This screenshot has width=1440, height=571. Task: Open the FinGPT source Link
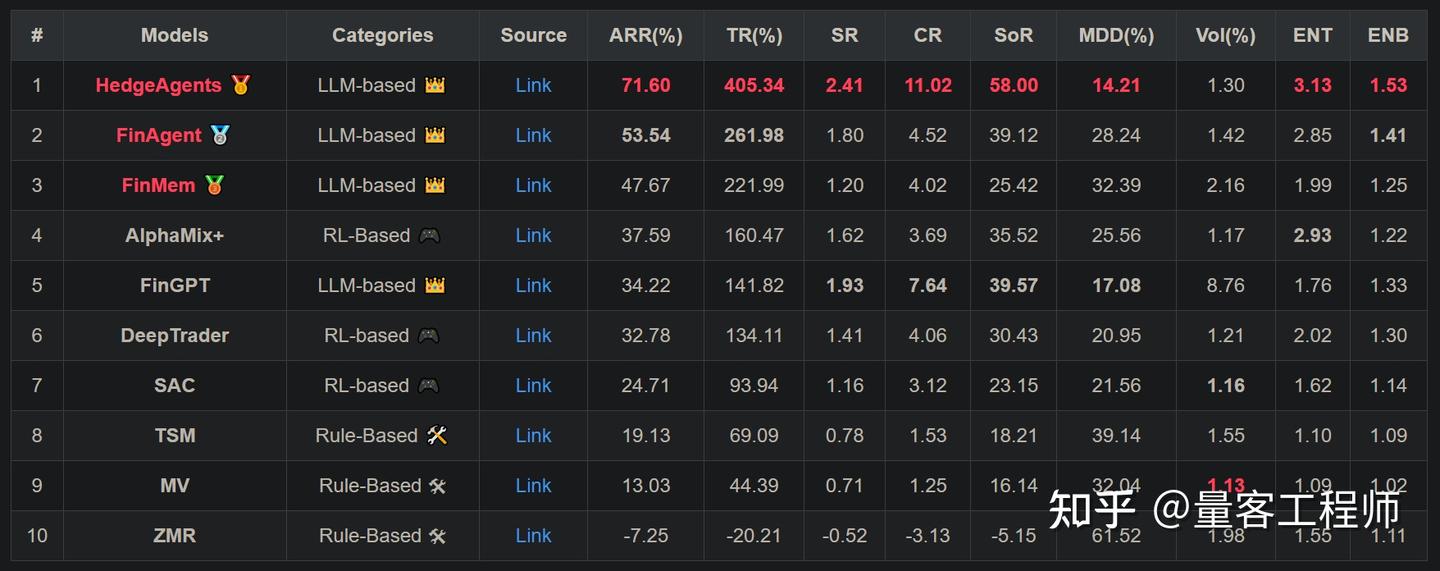pyautogui.click(x=533, y=285)
